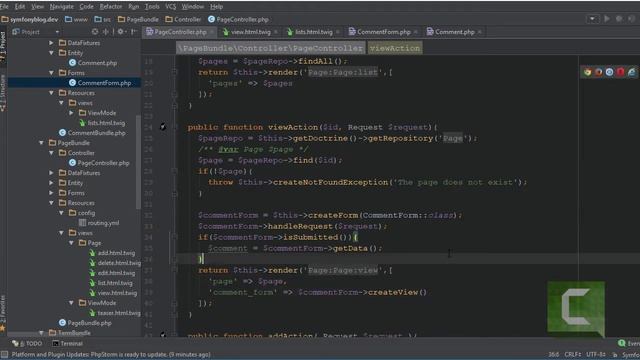The width and height of the screenshot is (640, 360).
Task: Open the File menu
Action: coord(4,7)
